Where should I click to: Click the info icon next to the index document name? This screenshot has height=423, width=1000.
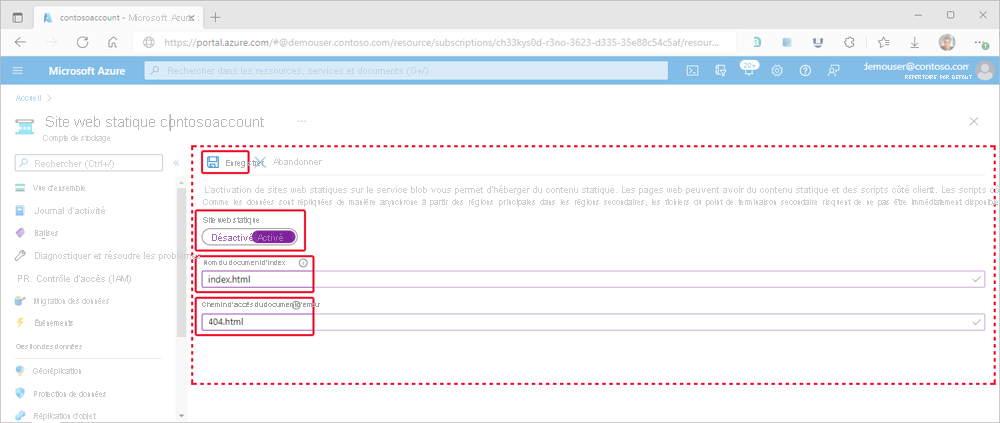click(303, 262)
